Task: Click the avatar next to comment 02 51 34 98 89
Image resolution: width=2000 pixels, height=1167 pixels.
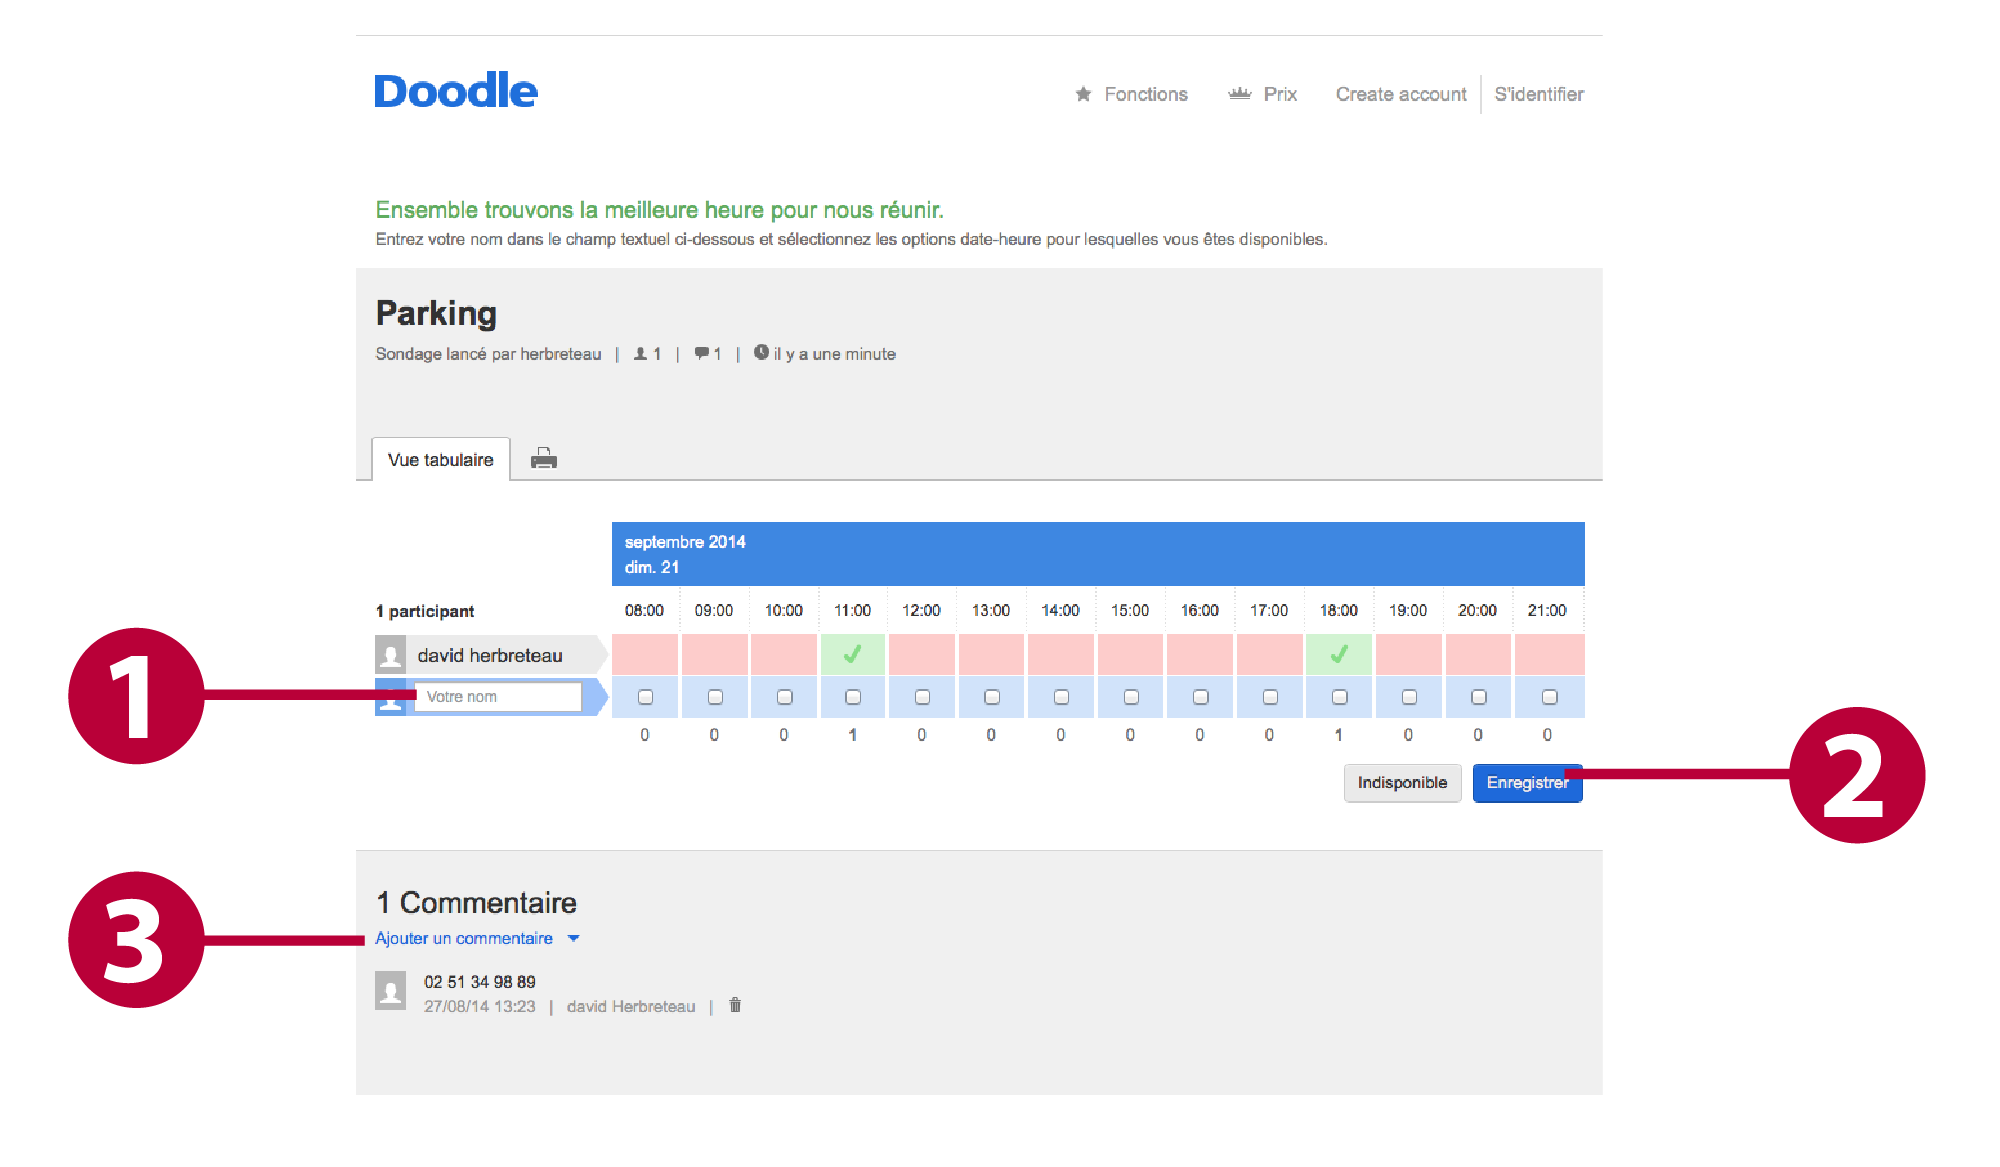Action: pyautogui.click(x=391, y=991)
